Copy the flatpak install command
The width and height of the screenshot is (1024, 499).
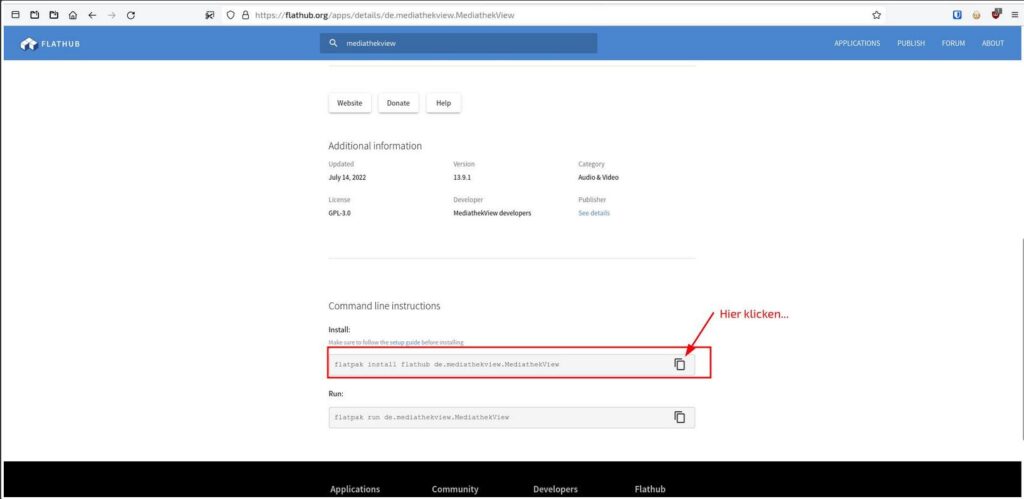click(x=680, y=364)
